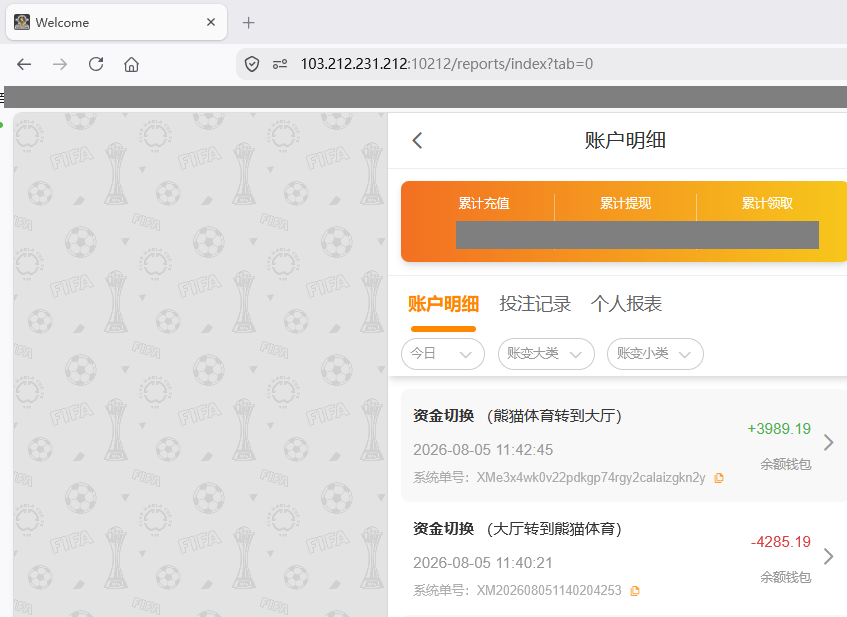847x617 pixels.
Task: Click 资金切换 (大厅转到熊猫体育) title
Action: point(517,529)
